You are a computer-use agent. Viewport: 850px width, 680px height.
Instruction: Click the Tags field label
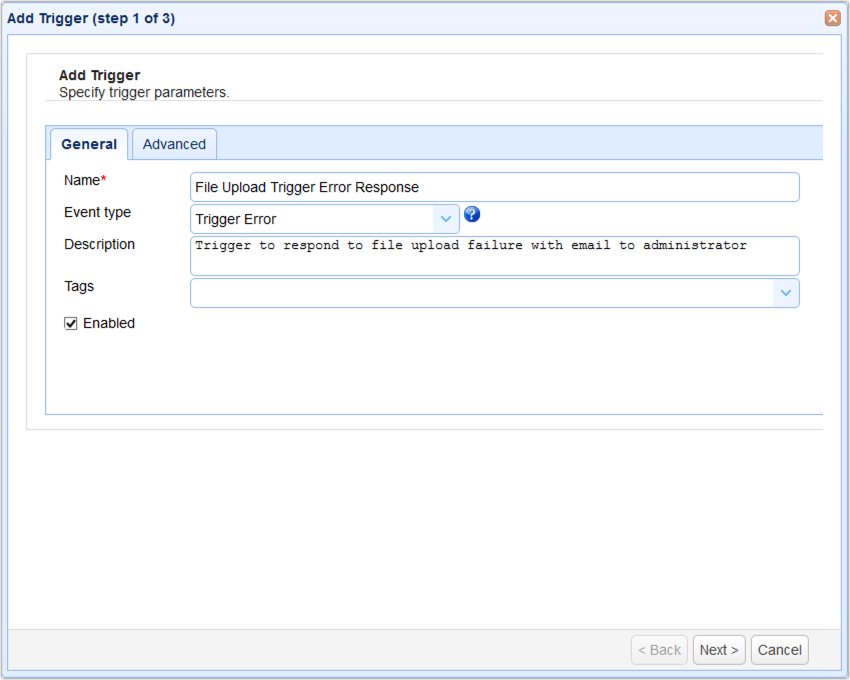click(79, 287)
